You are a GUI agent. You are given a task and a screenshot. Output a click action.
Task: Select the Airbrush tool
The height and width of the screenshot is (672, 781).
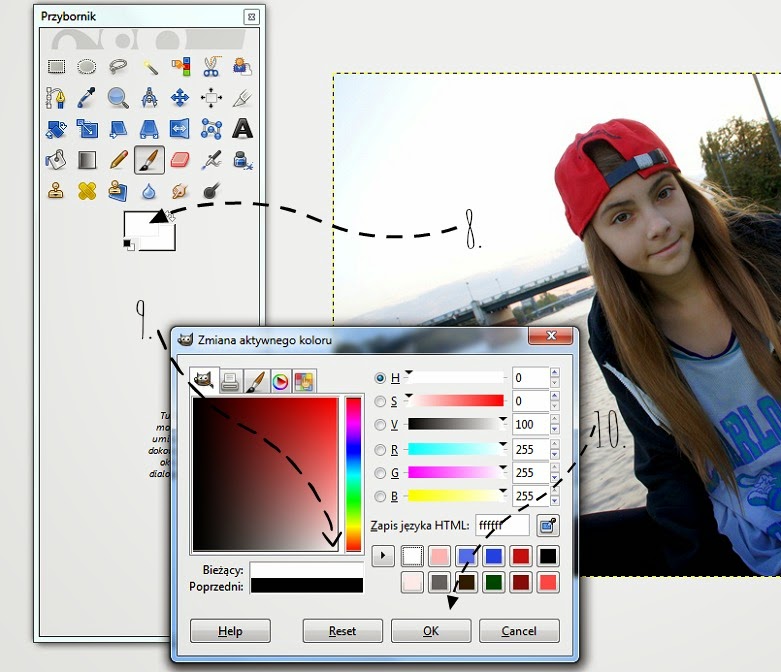tap(211, 160)
